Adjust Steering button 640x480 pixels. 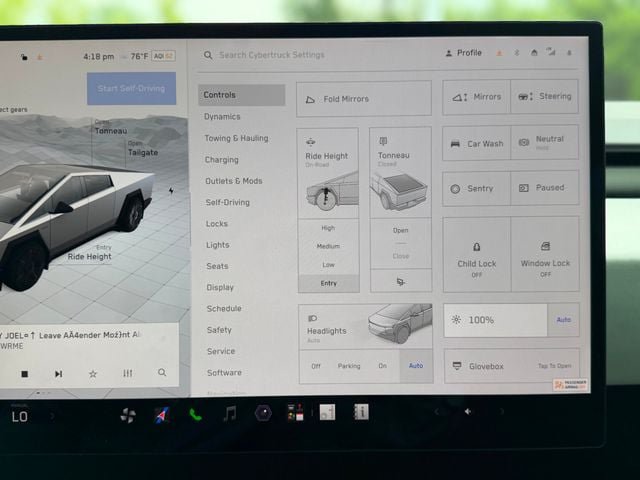pos(544,96)
